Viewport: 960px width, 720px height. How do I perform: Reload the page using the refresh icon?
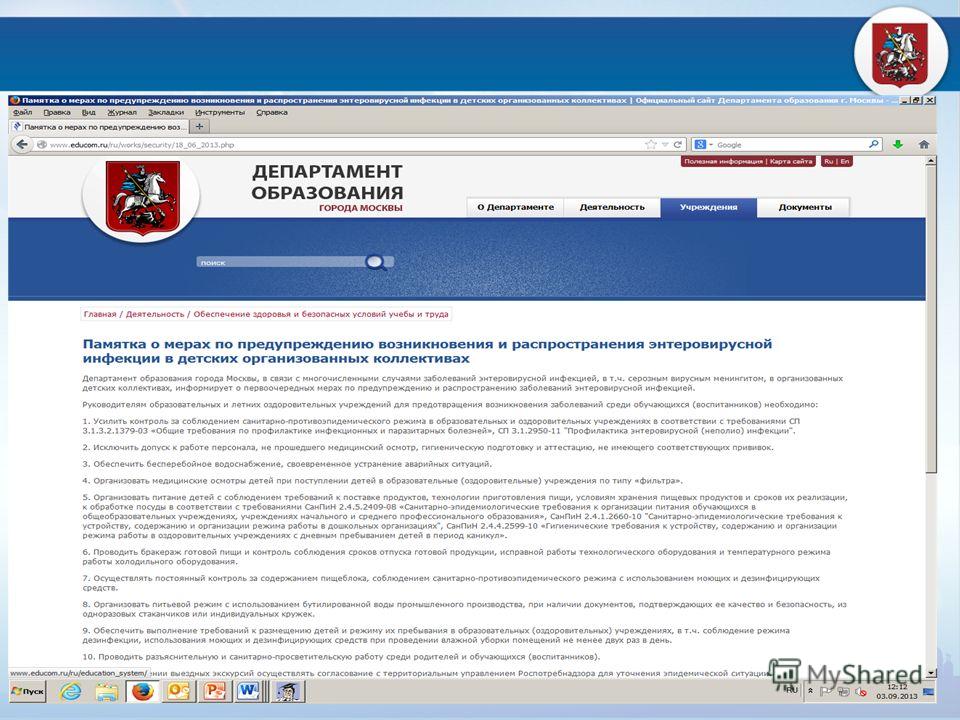point(678,144)
